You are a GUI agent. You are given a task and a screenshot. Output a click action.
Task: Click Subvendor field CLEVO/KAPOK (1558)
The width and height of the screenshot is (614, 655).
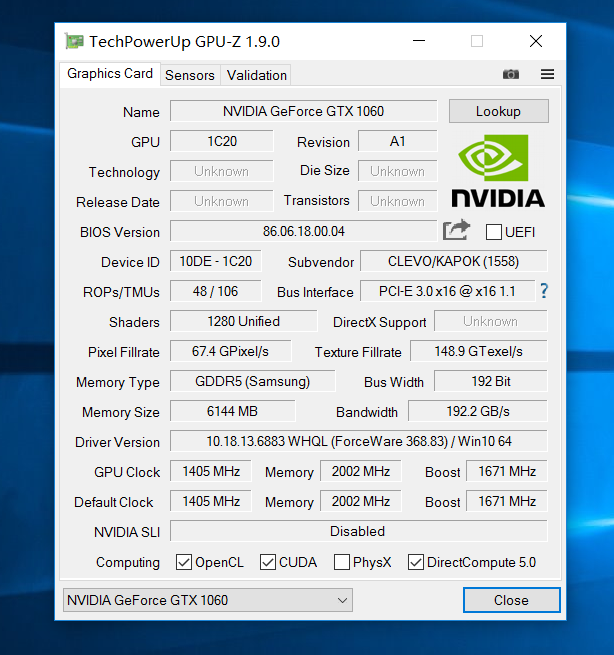[x=454, y=261]
